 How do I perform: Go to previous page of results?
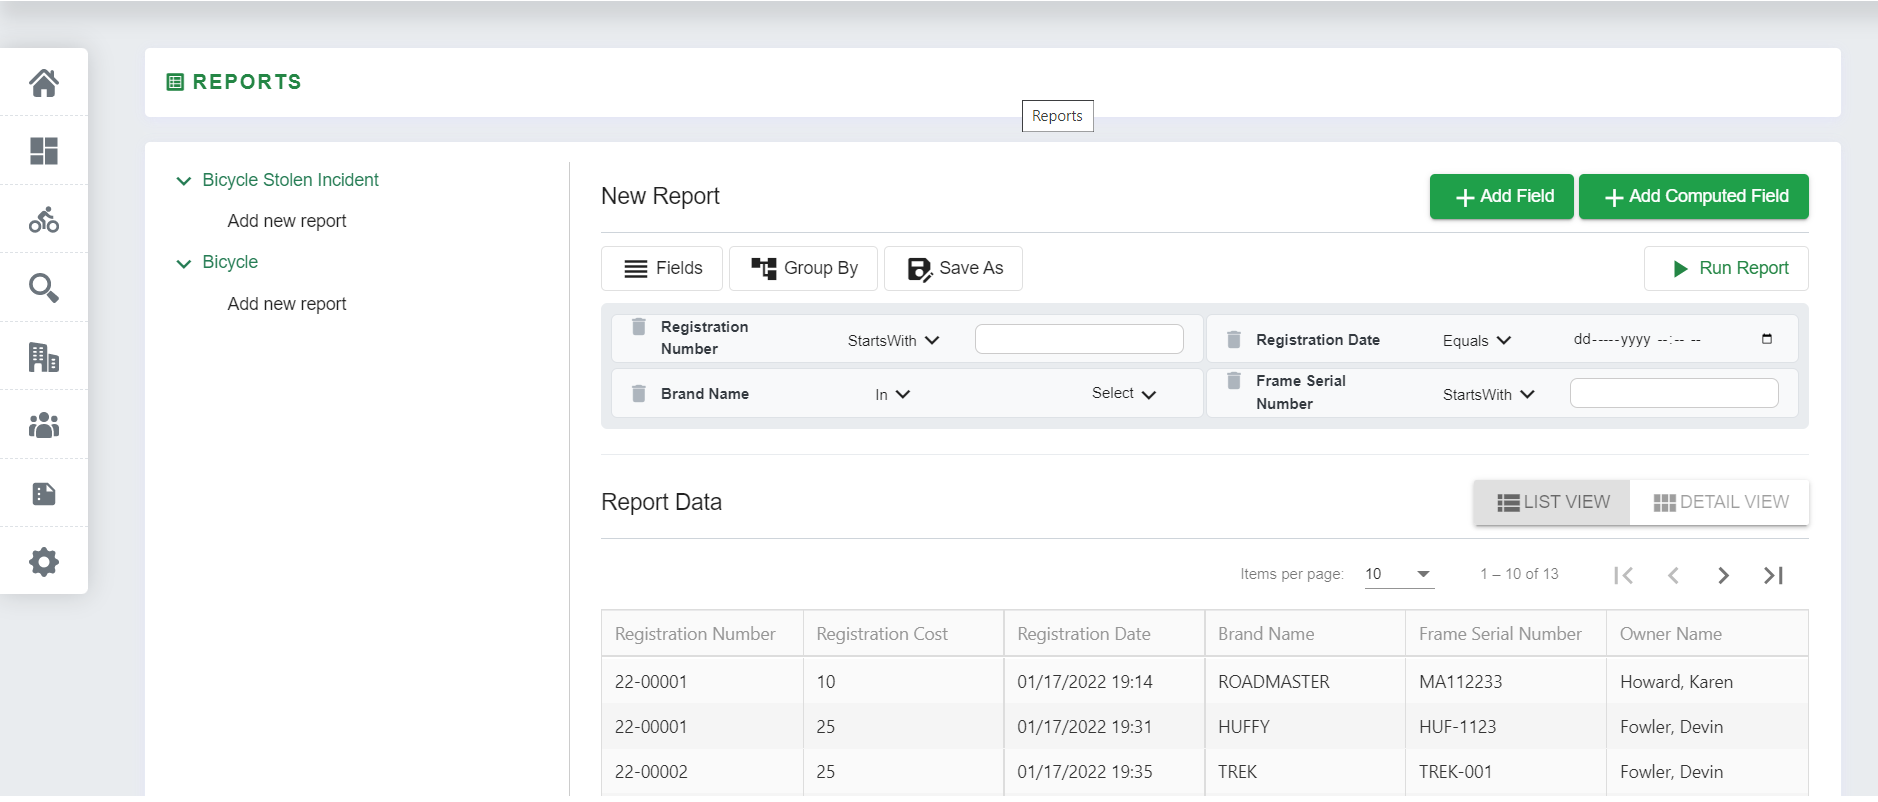click(x=1673, y=575)
